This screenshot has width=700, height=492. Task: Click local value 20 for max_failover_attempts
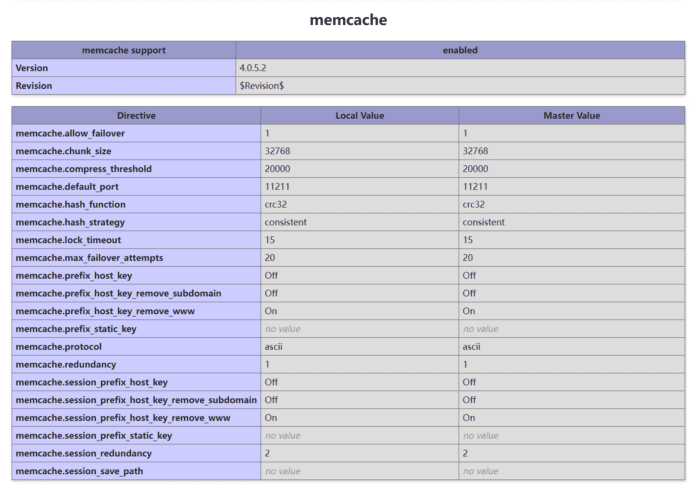tap(270, 258)
